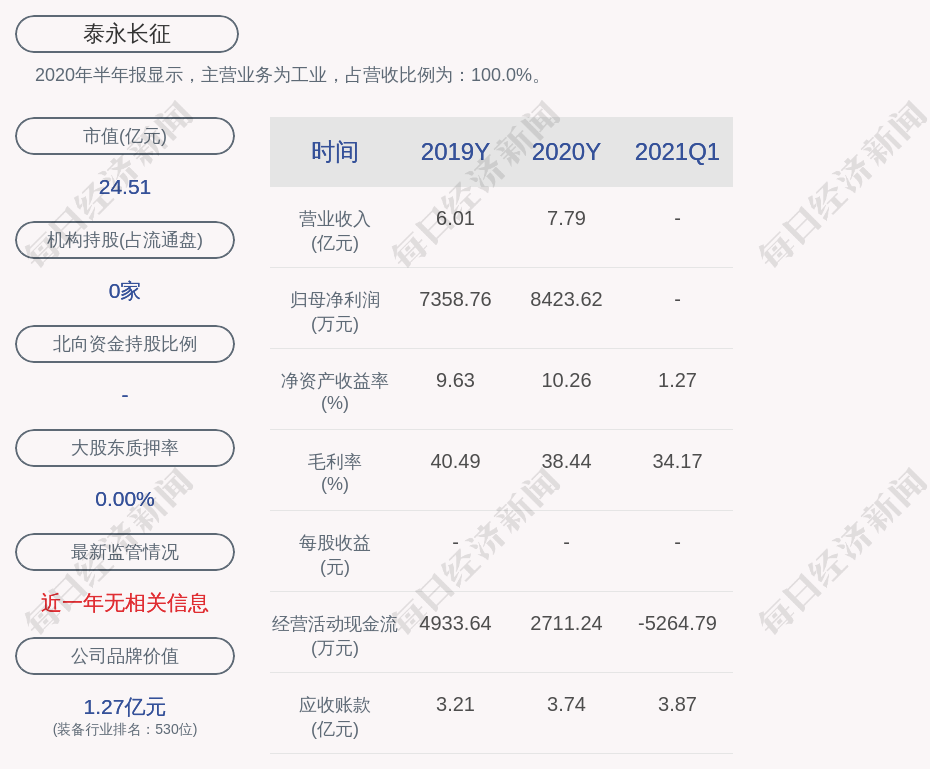
Task: Select the 2021Q1 dash in 每股收益 row
Action: pyautogui.click(x=677, y=543)
